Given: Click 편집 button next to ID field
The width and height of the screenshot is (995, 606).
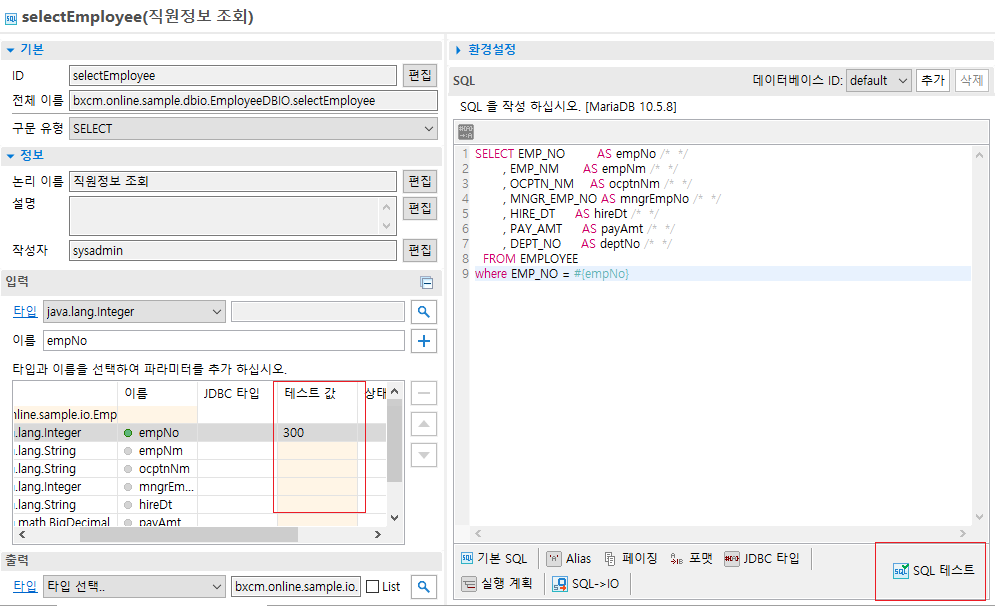Looking at the screenshot, I should pyautogui.click(x=420, y=75).
